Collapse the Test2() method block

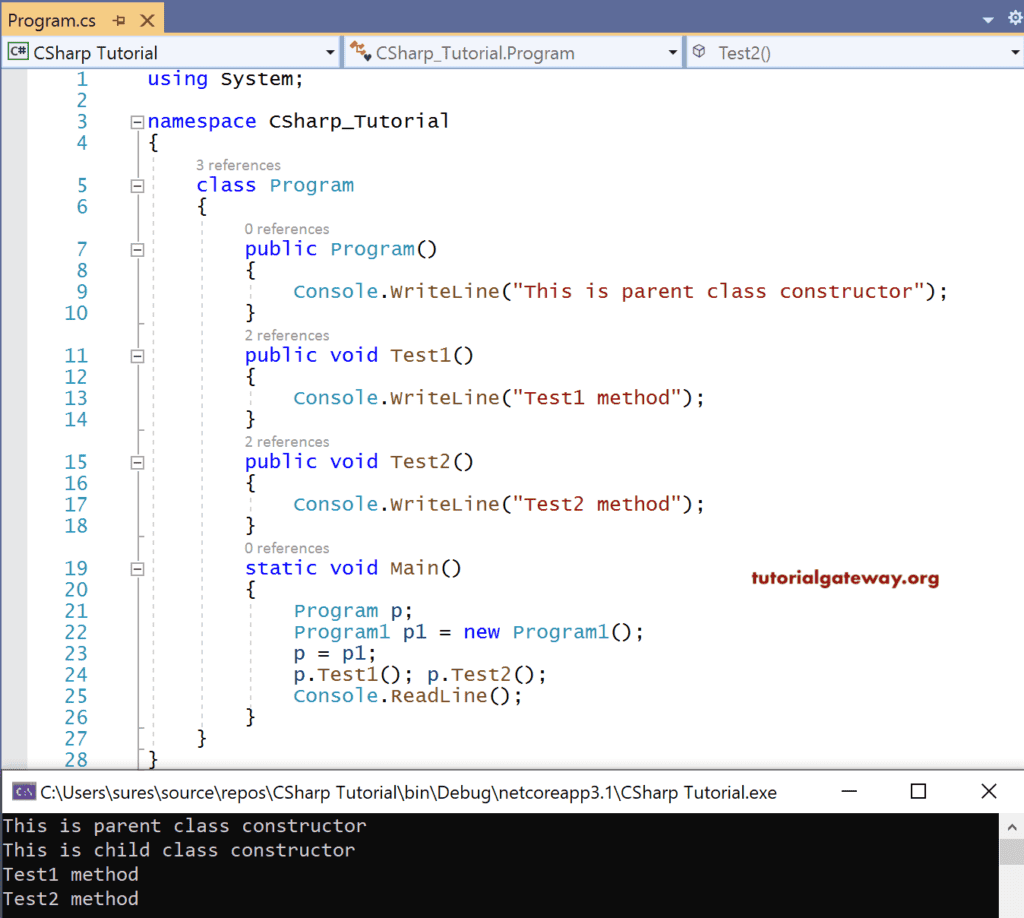[137, 462]
